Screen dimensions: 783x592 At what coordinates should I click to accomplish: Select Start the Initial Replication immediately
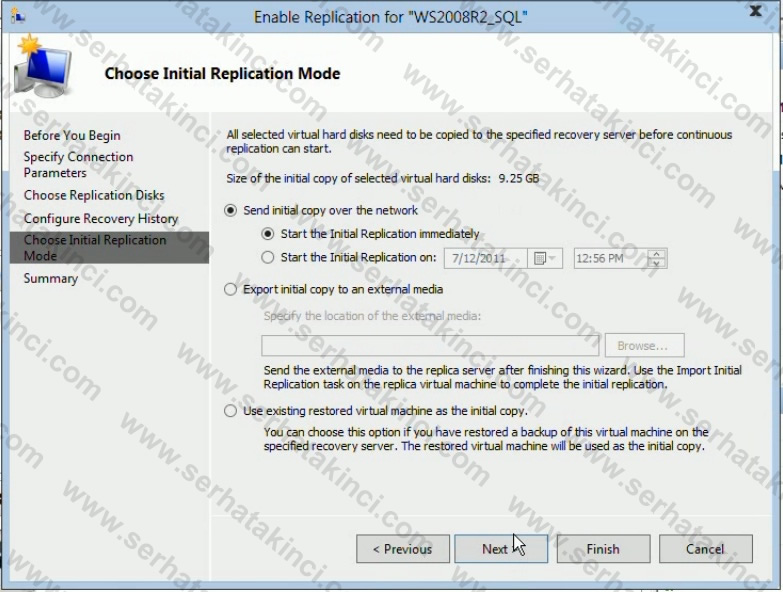[268, 234]
